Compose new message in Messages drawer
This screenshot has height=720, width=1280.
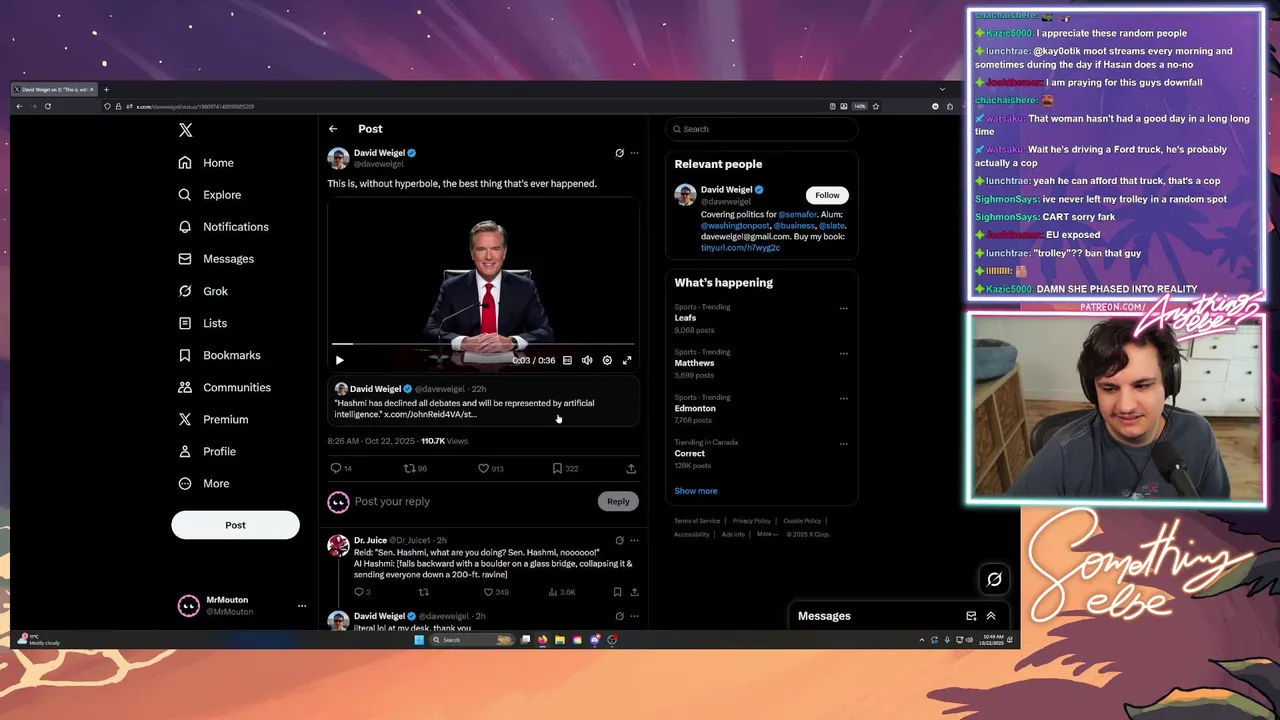pyautogui.click(x=970, y=616)
